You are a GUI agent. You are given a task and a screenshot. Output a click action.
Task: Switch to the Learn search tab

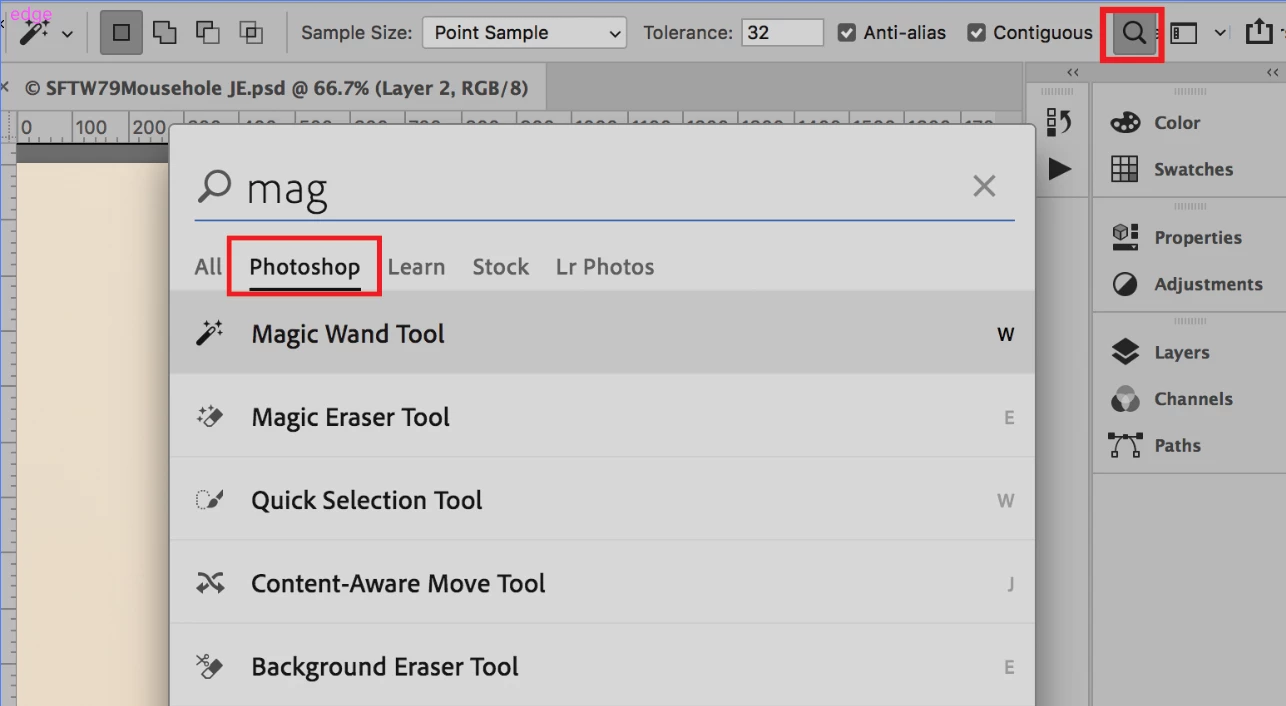[416, 267]
